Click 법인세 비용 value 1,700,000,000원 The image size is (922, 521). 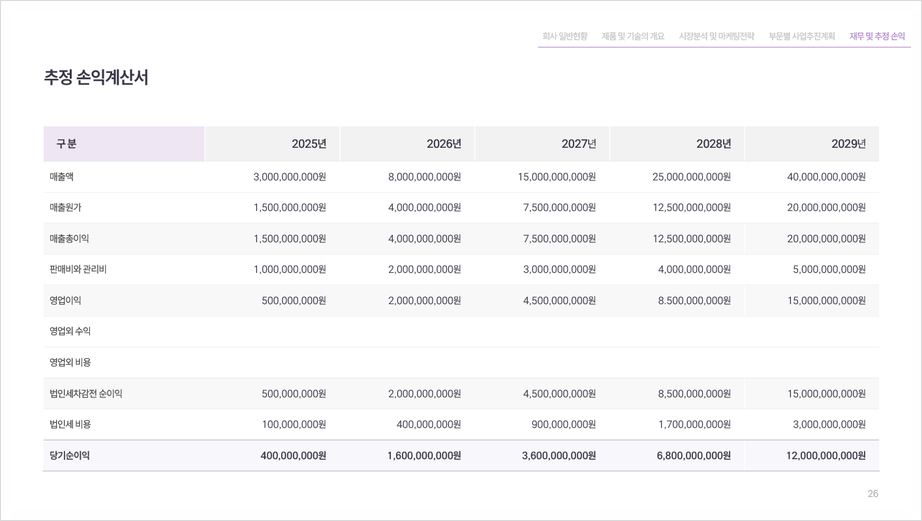[694, 424]
